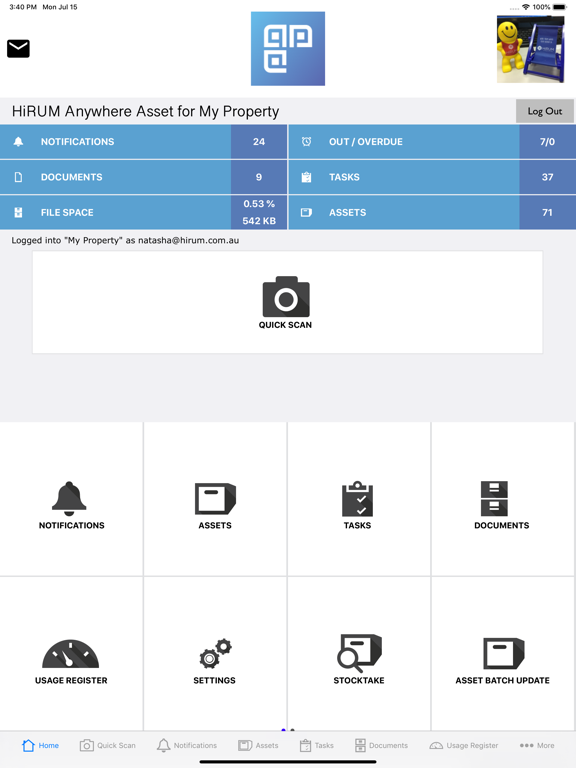Open the Stocktake magnifier tile

coord(359,653)
